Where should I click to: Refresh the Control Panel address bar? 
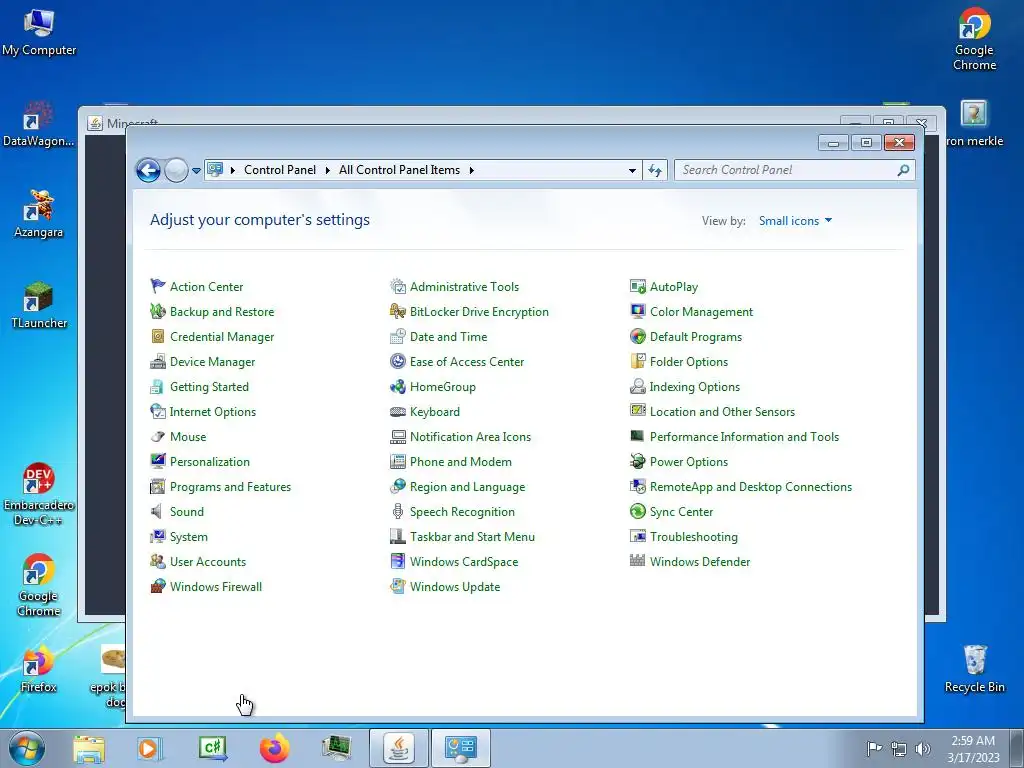pyautogui.click(x=655, y=170)
